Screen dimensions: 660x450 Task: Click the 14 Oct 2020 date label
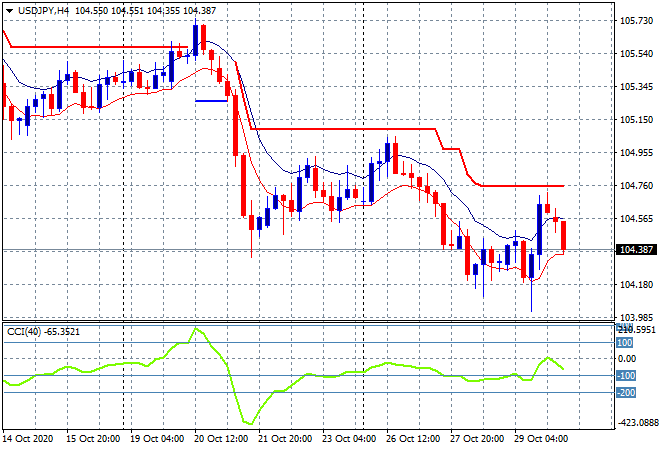[x=28, y=439]
